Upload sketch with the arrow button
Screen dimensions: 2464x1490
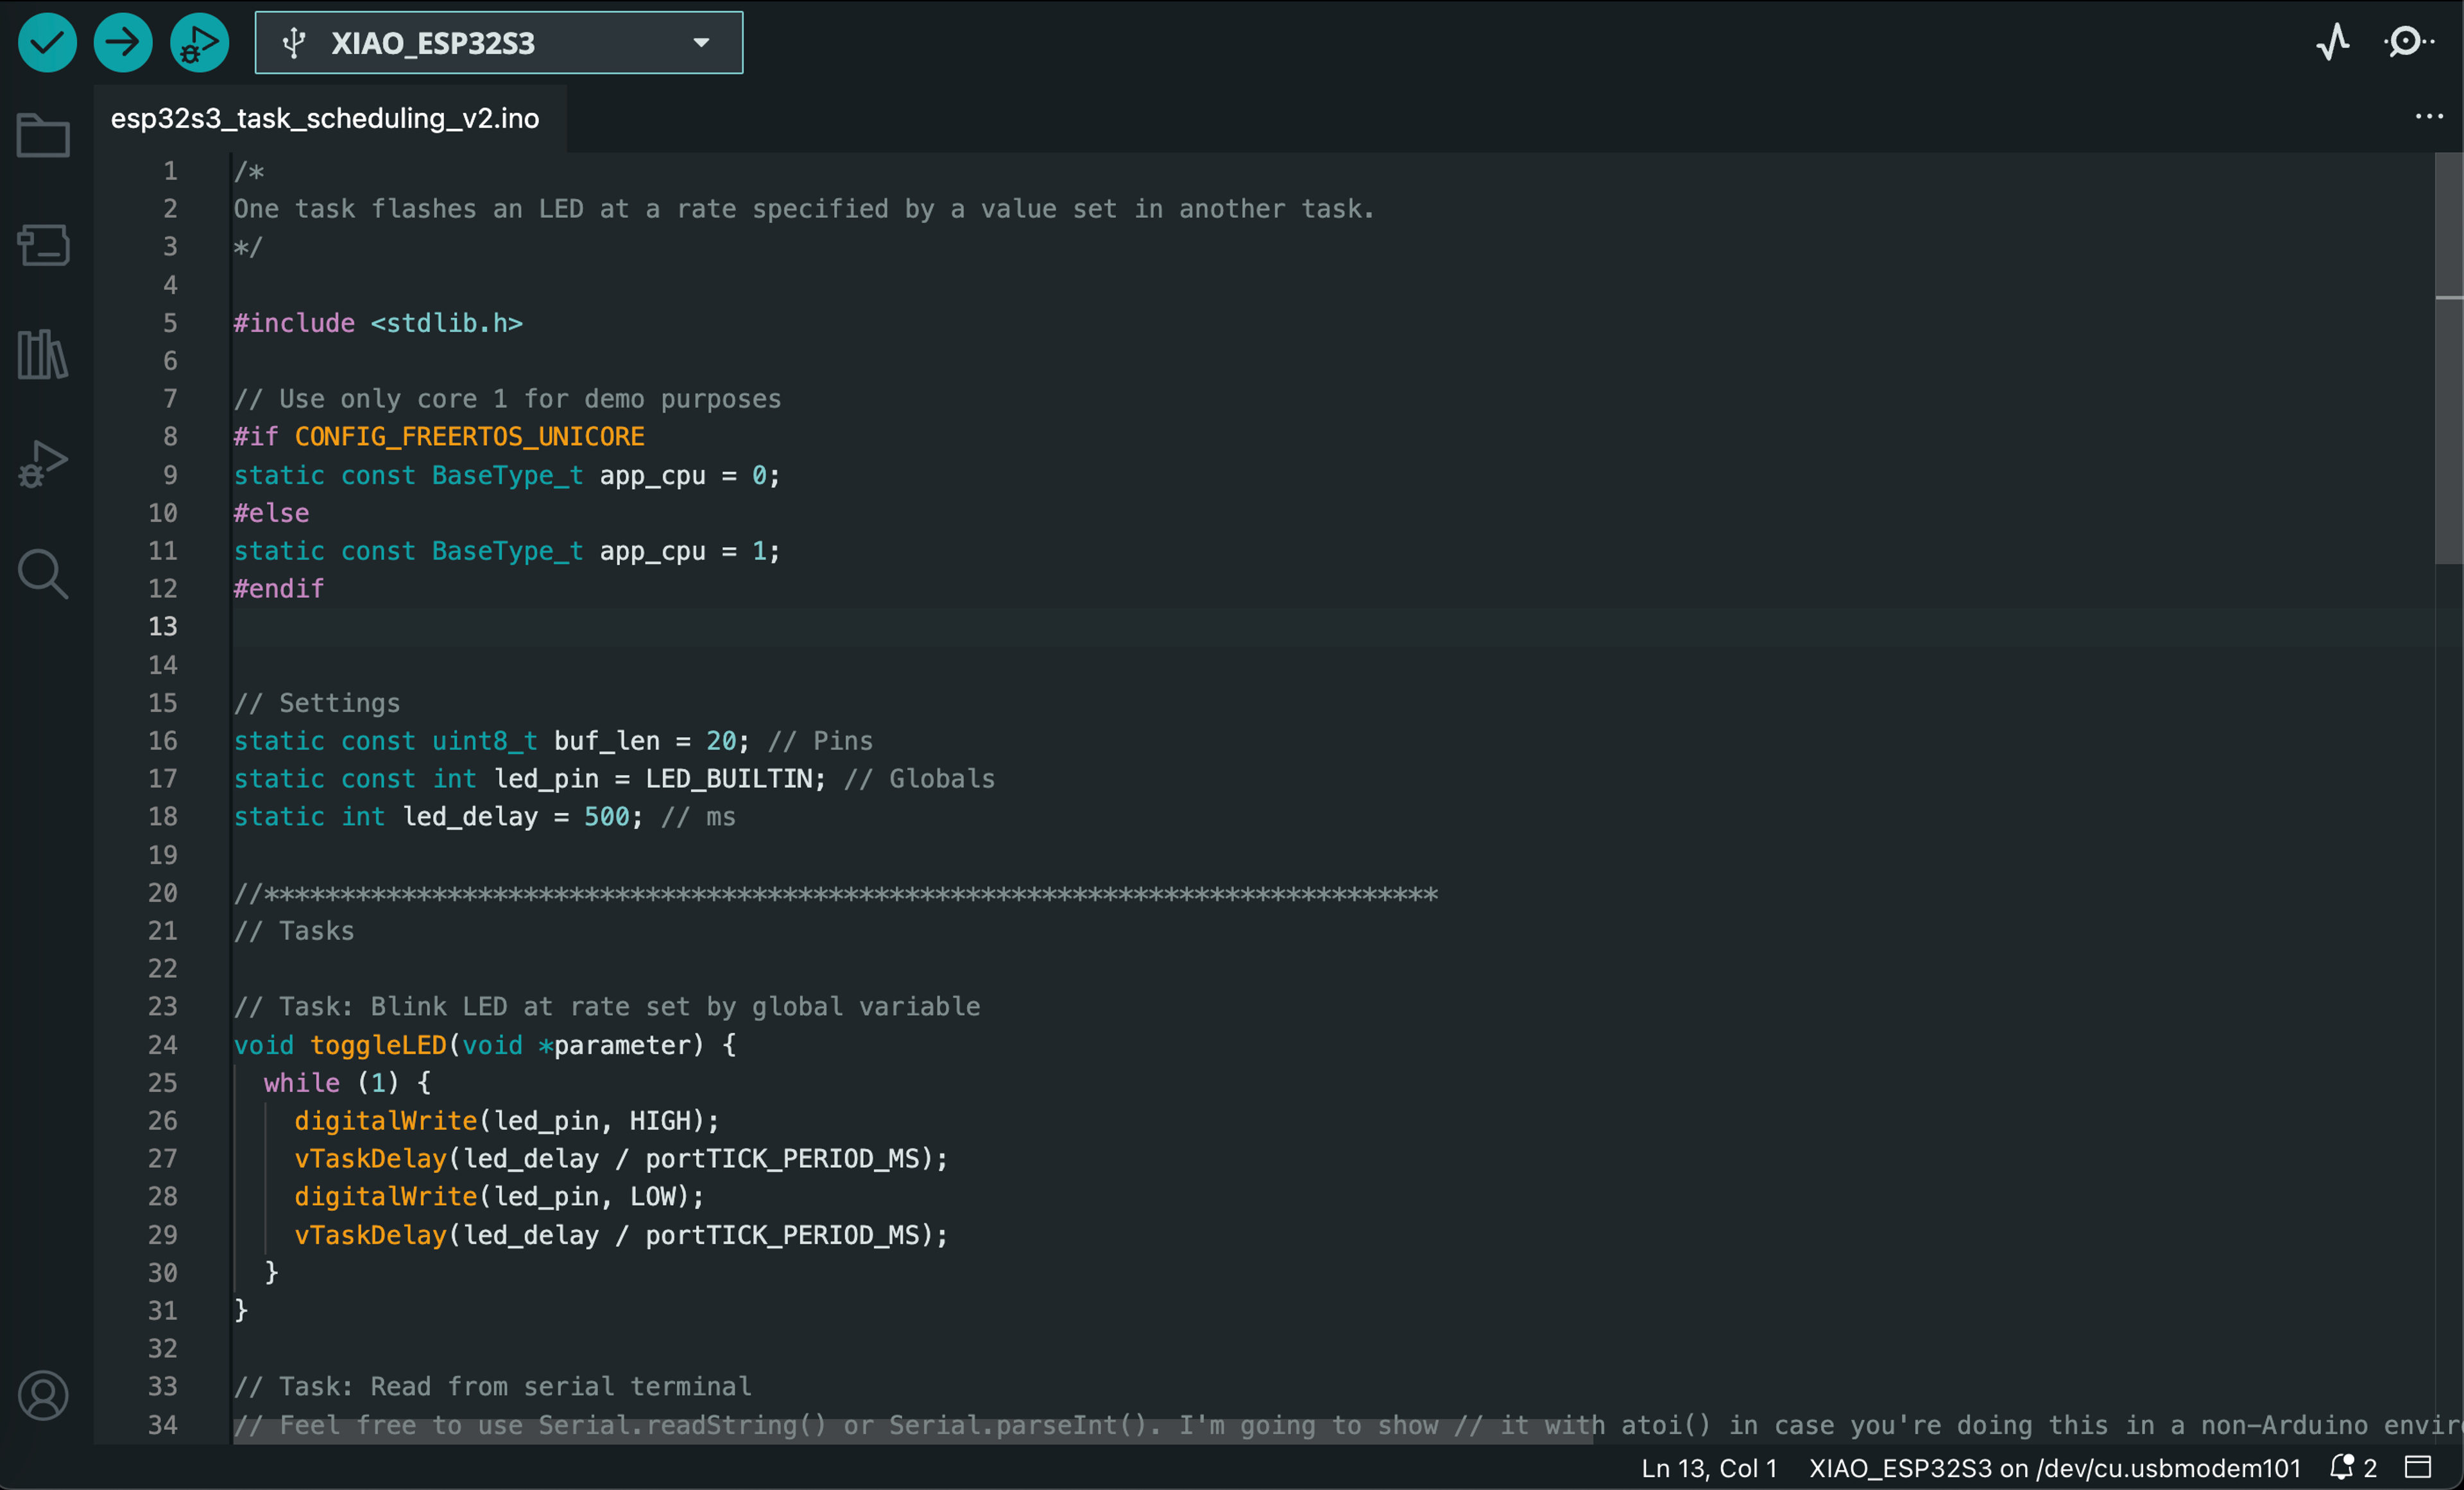click(x=123, y=42)
